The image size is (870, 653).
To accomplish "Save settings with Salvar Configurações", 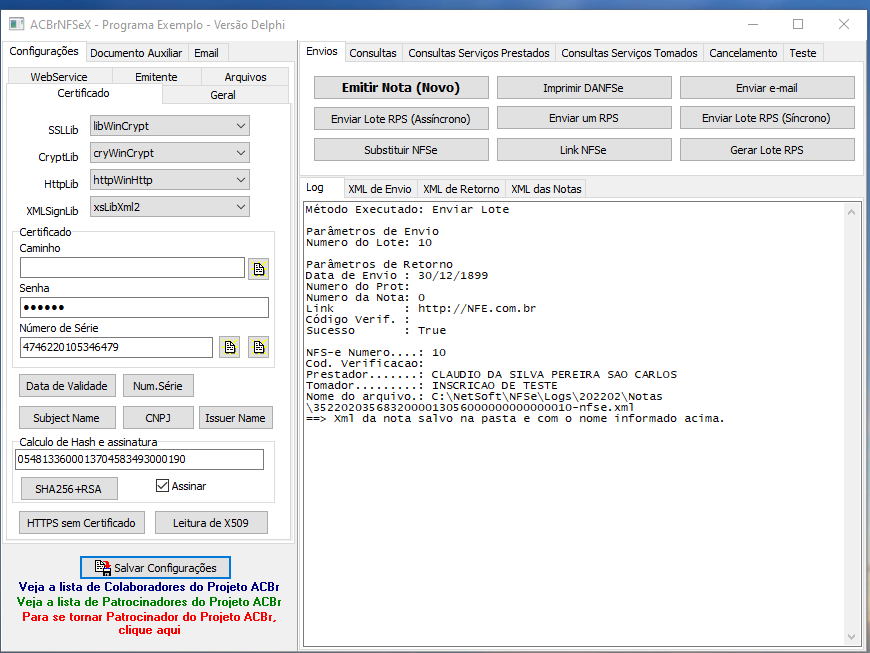I will pyautogui.click(x=155, y=568).
